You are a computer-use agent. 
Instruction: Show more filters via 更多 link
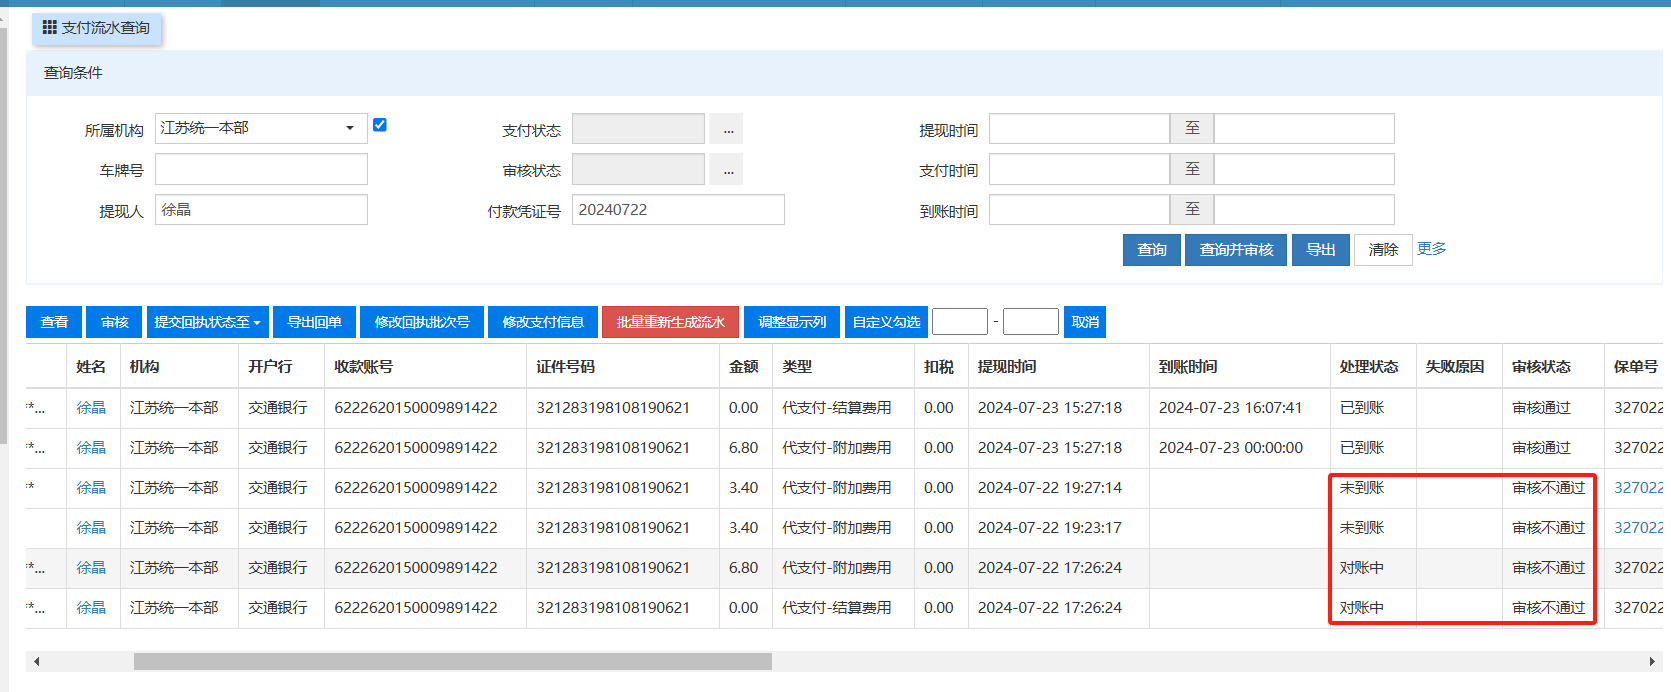(x=1431, y=249)
